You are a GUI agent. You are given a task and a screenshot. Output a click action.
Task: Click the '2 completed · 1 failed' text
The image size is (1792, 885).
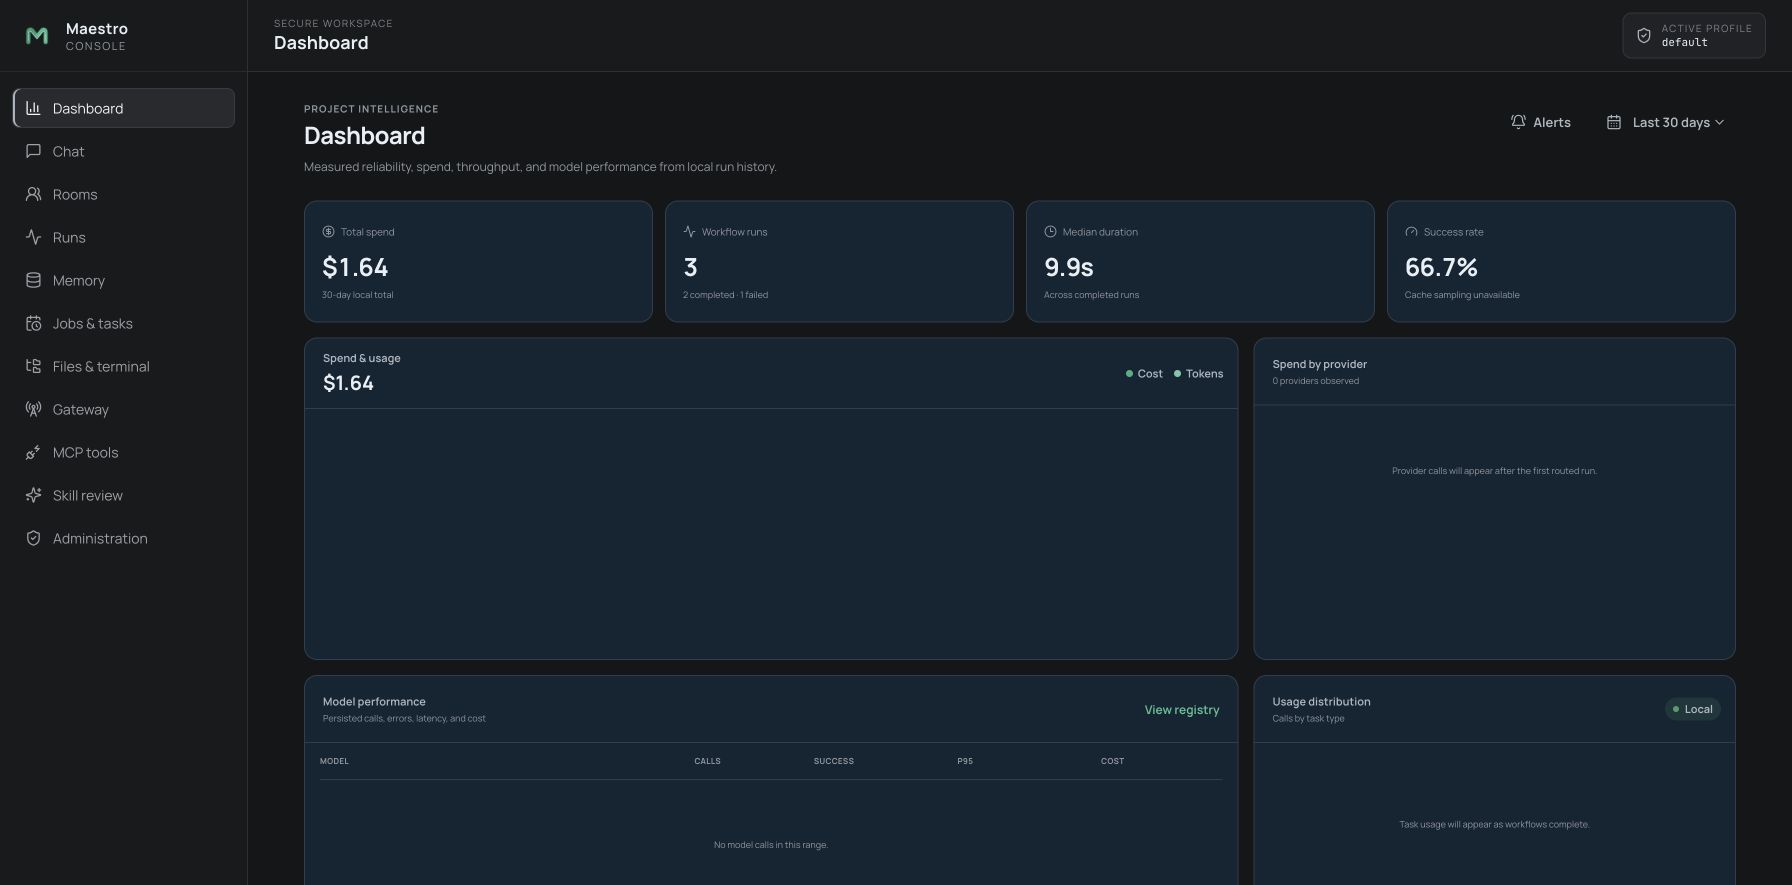coord(725,295)
